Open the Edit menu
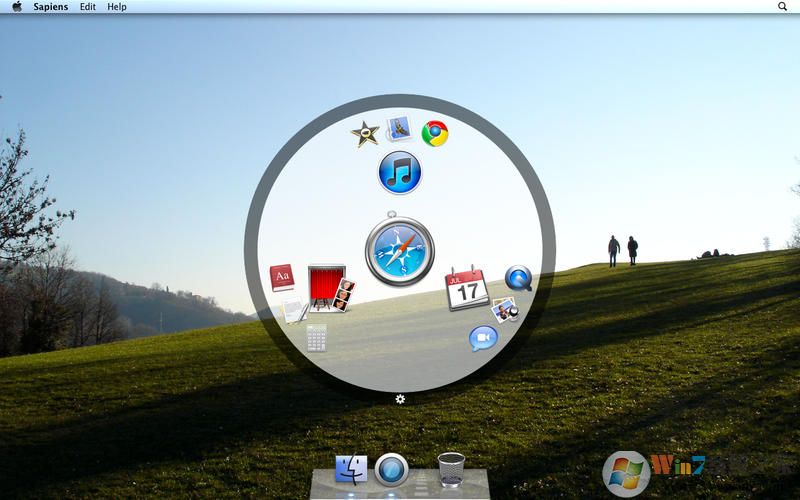This screenshot has width=800, height=500. point(88,7)
